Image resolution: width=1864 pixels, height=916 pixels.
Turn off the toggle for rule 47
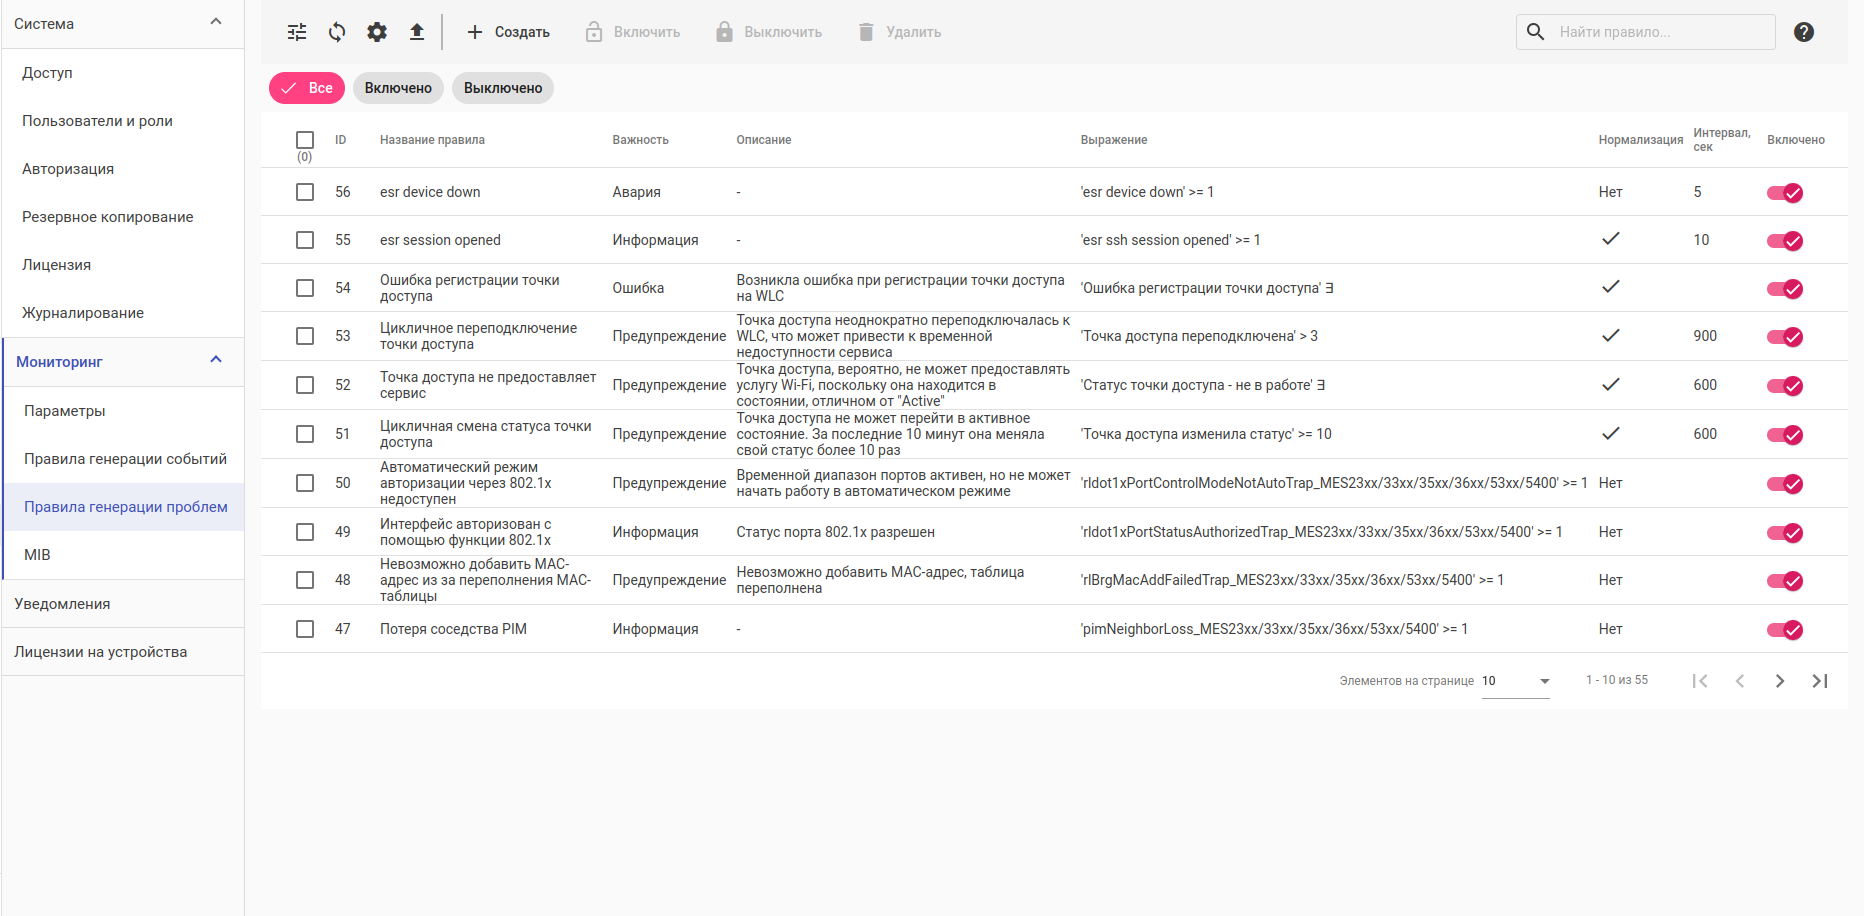click(1785, 630)
